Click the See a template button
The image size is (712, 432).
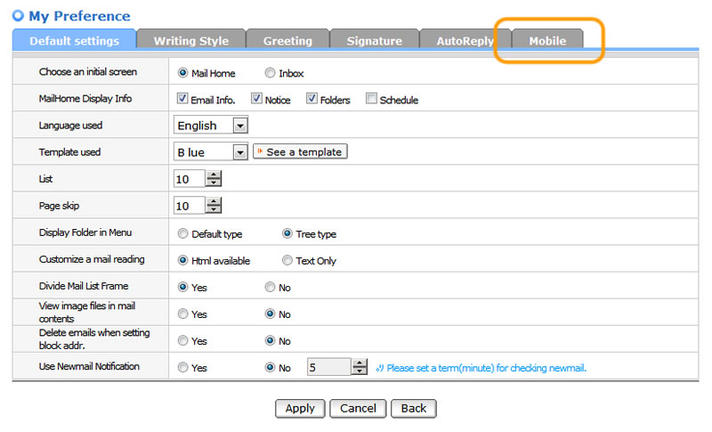(x=300, y=152)
